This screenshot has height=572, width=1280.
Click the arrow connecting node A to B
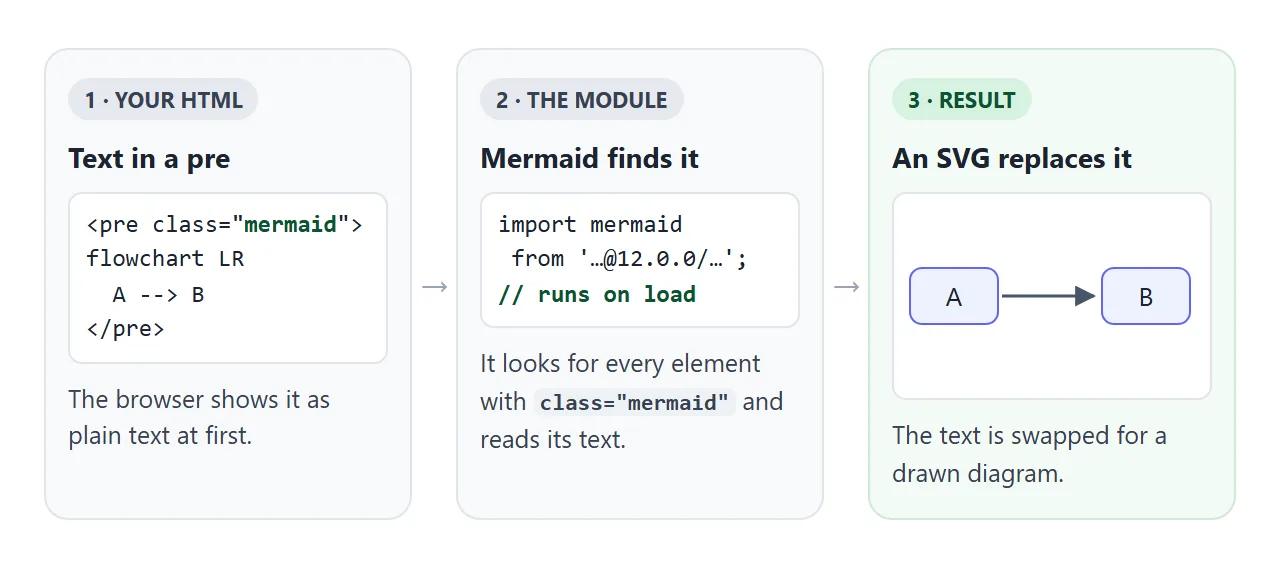1049,296
